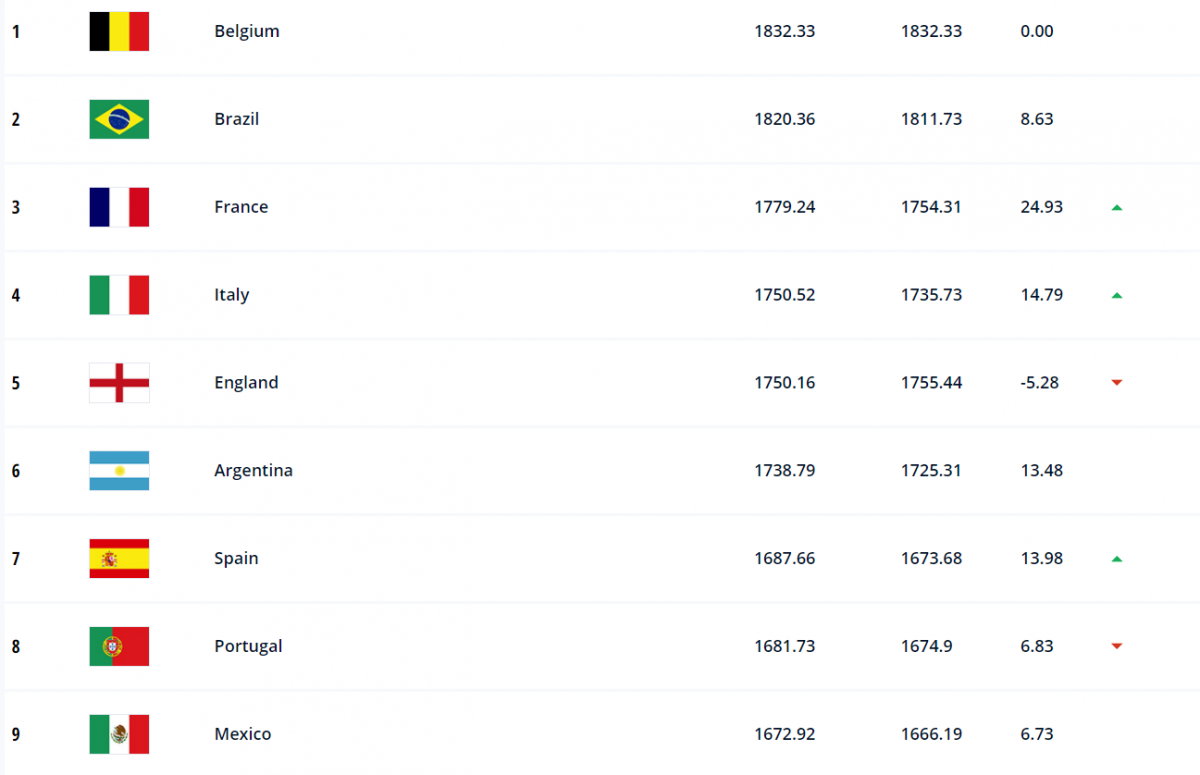Select the Mexico team name

pos(242,734)
